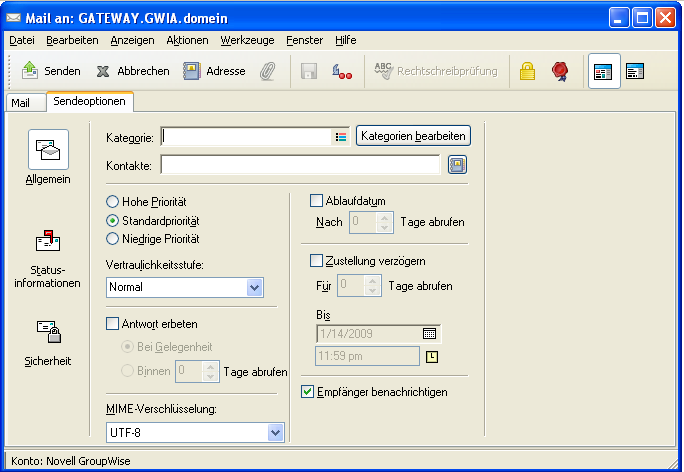684x472 pixels.
Task: Check the Zustellung verzögern checkbox
Action: tap(316, 261)
